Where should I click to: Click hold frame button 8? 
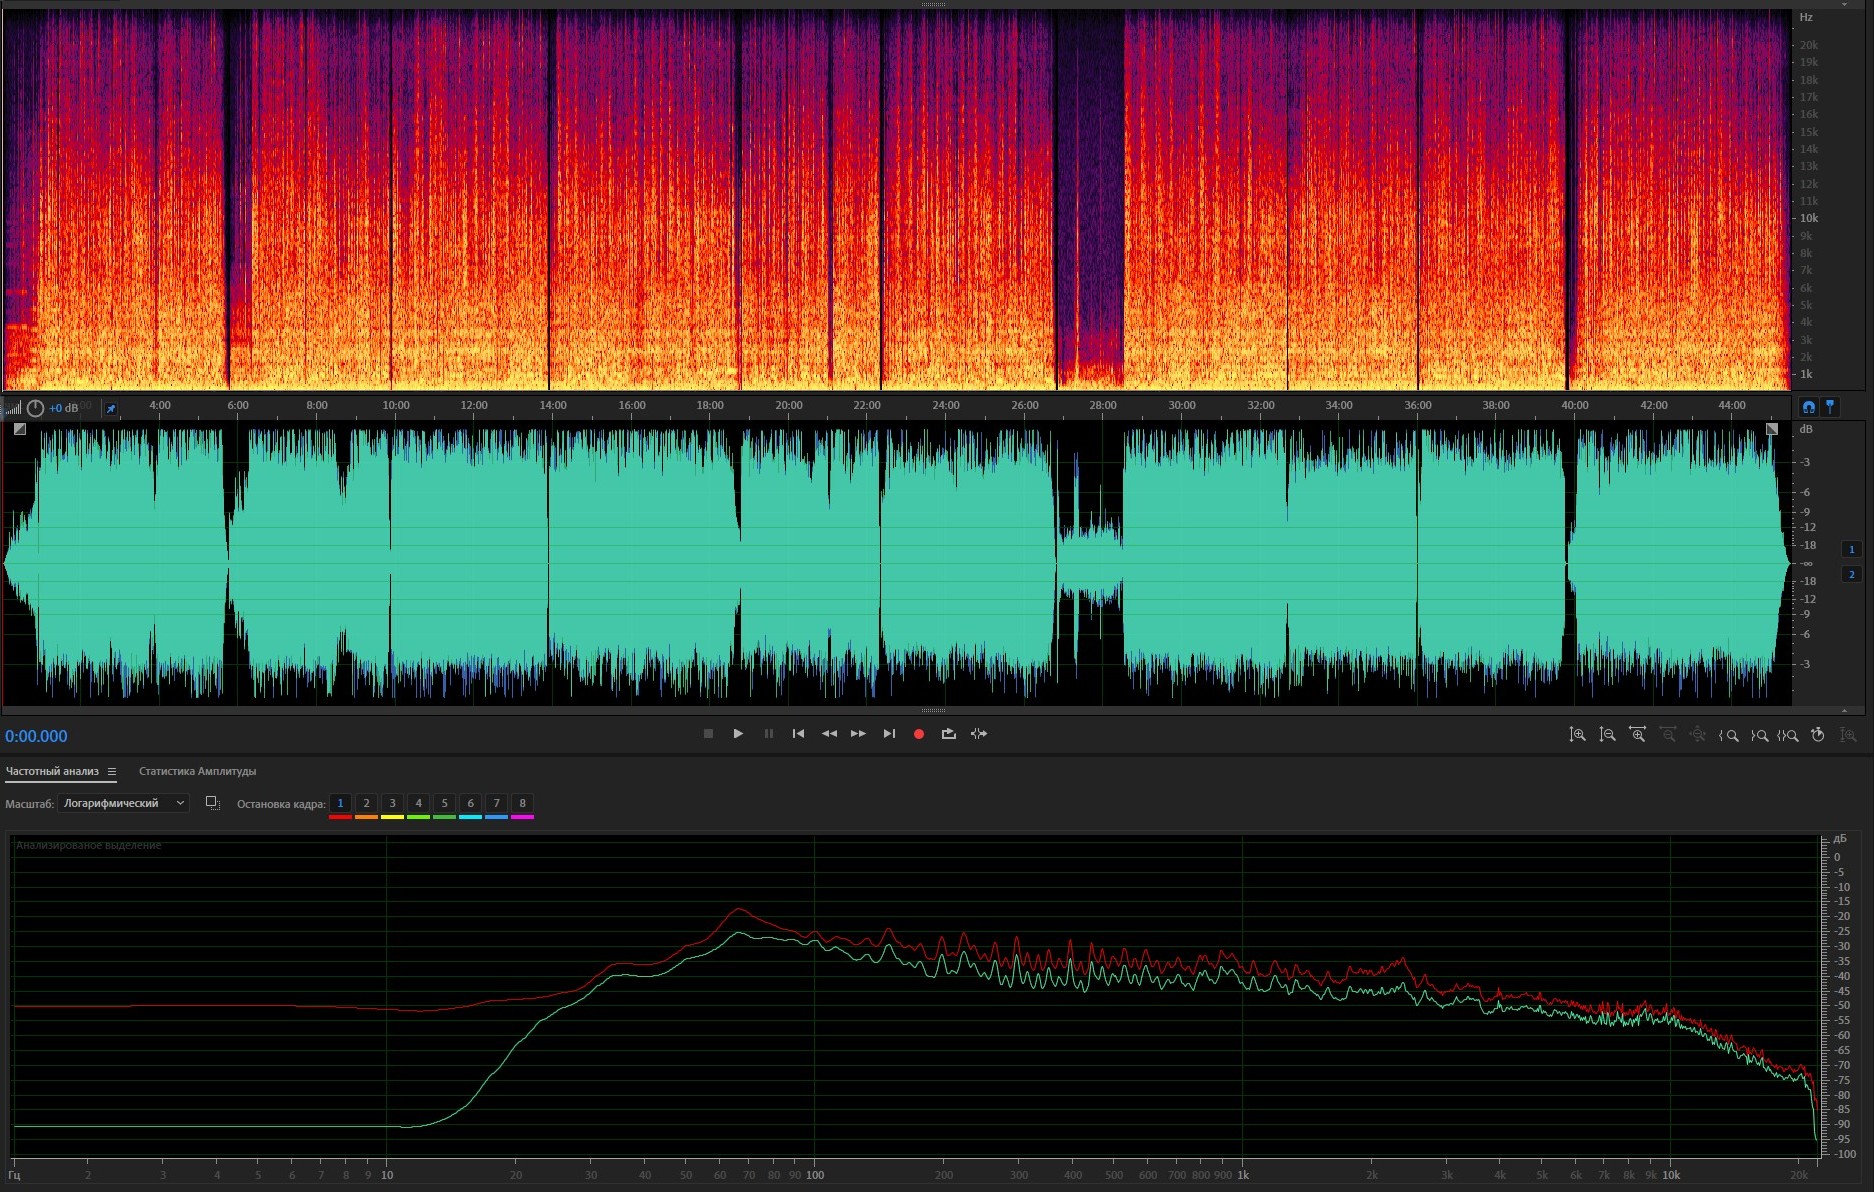[x=522, y=803]
